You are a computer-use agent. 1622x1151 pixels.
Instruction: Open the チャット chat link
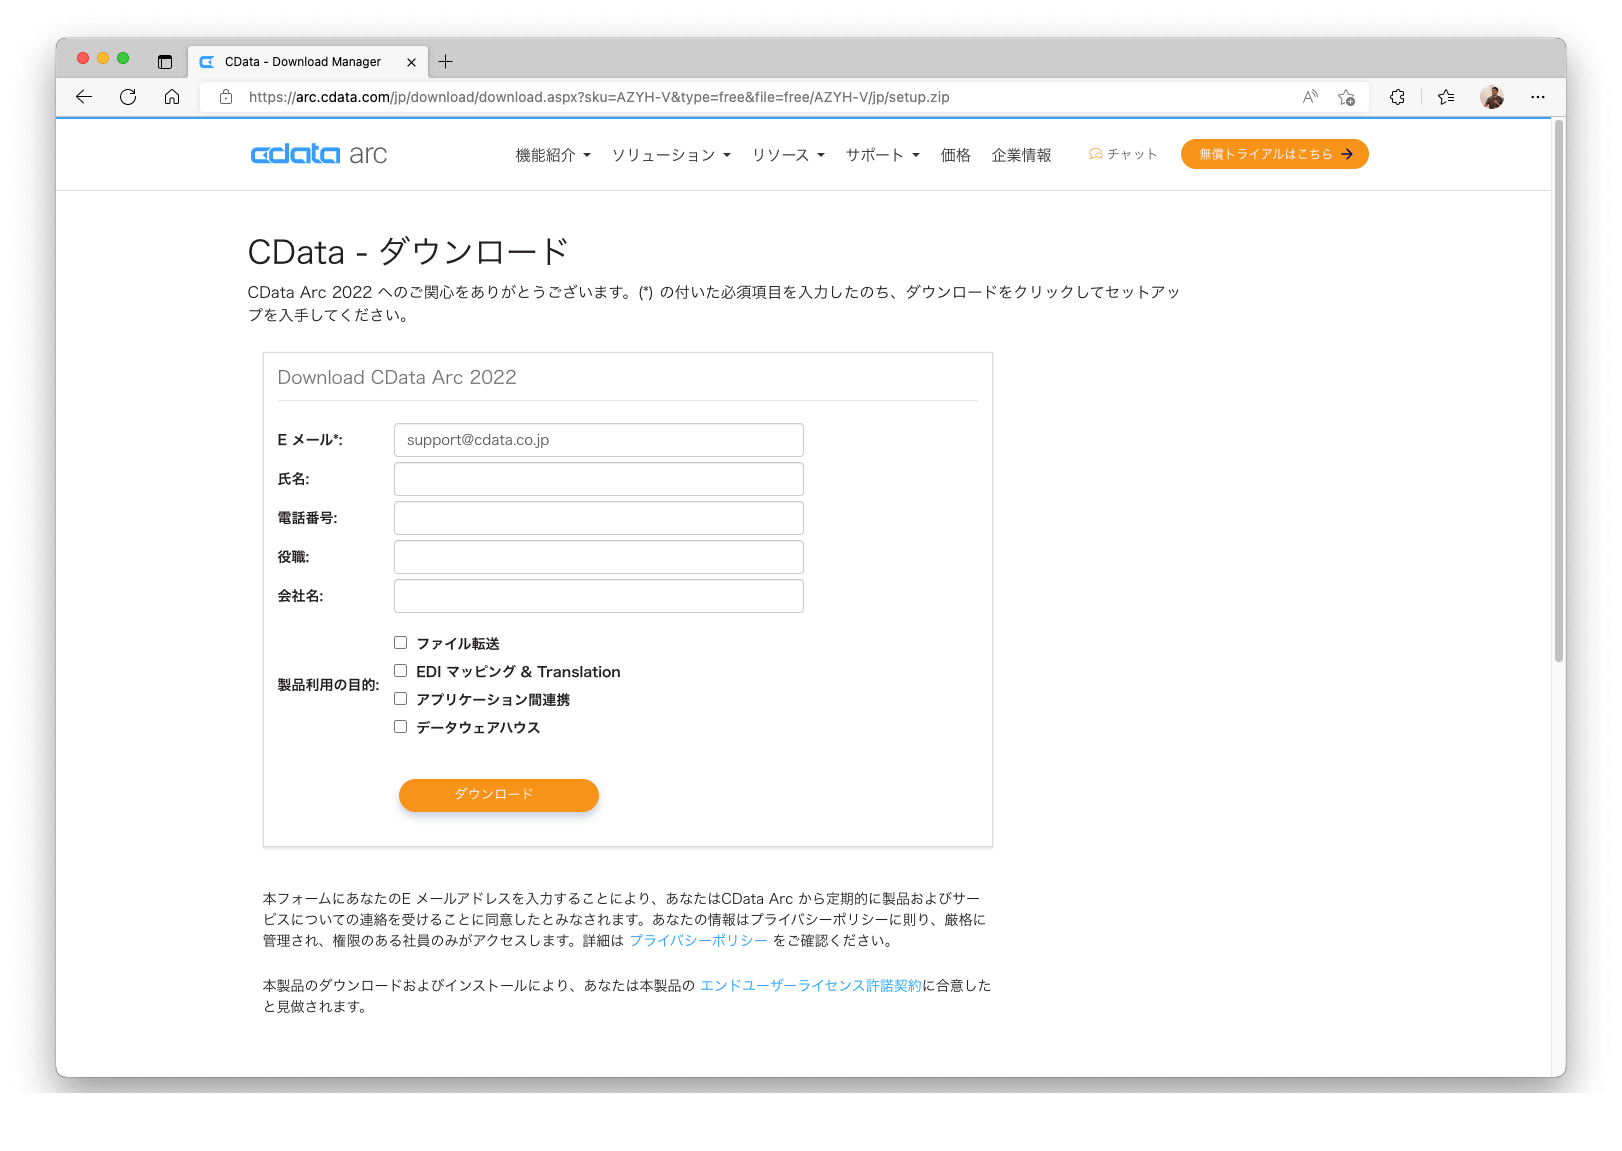pyautogui.click(x=1123, y=154)
